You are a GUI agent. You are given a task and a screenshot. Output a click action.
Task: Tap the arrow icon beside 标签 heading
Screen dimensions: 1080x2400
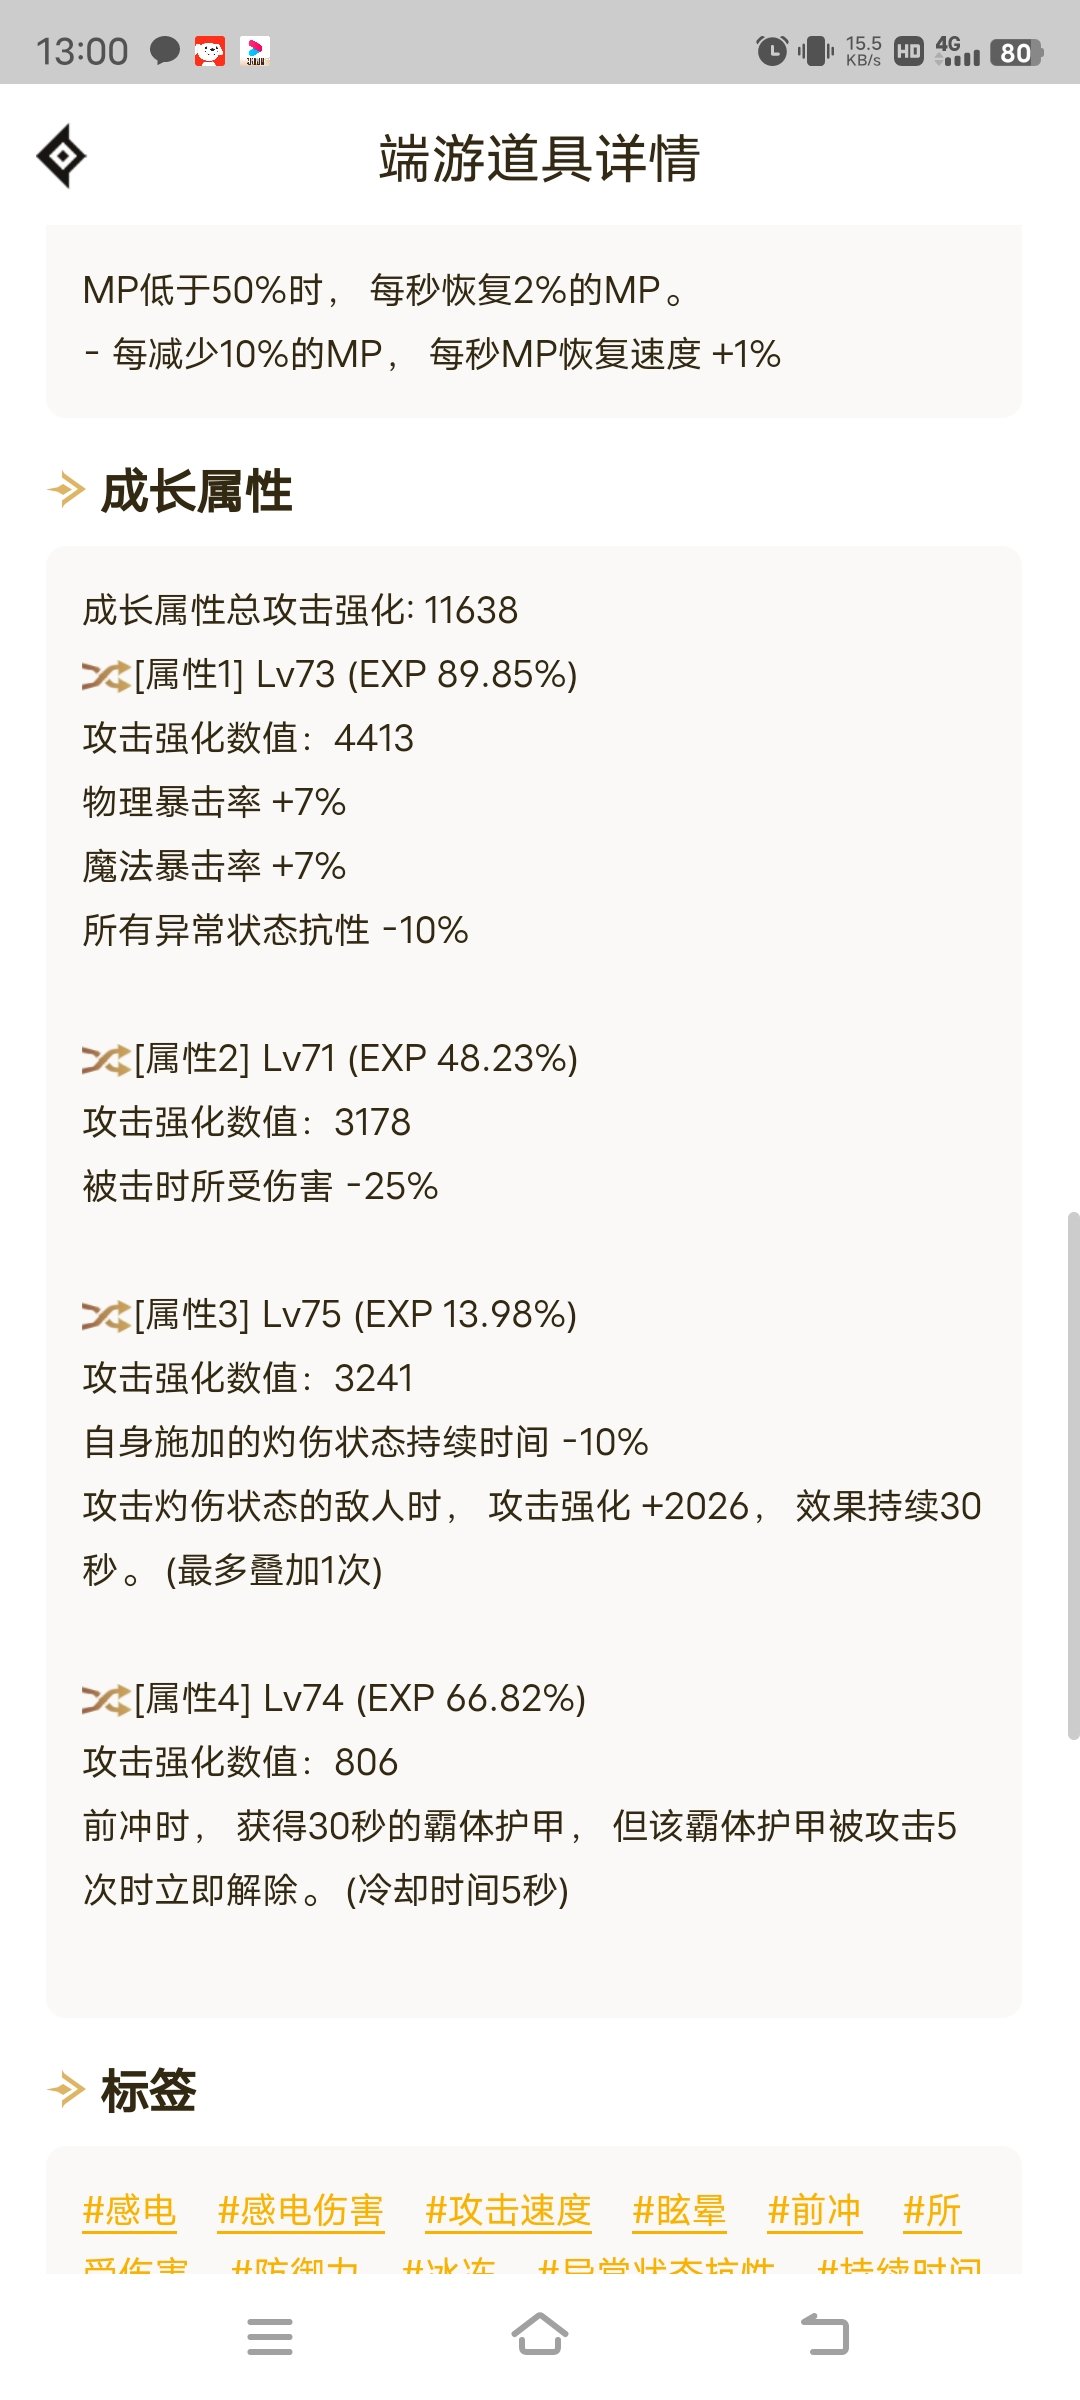pos(66,2090)
